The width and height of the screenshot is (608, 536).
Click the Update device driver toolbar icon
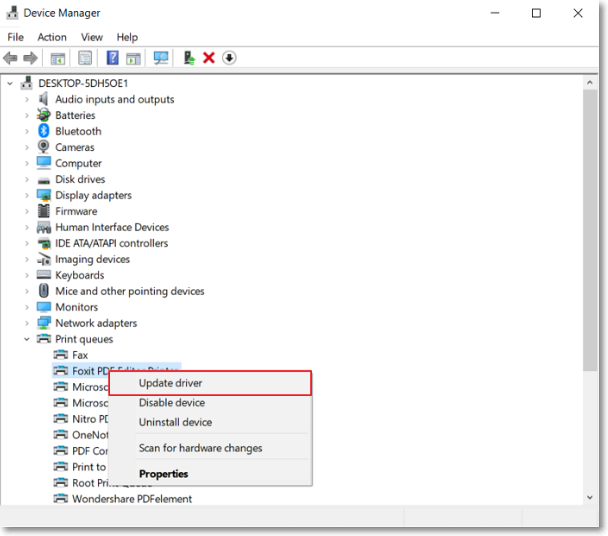click(189, 58)
